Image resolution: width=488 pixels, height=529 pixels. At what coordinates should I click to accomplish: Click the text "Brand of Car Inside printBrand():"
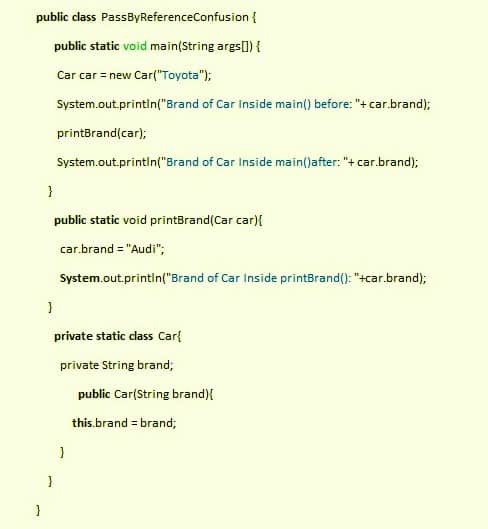(x=261, y=278)
